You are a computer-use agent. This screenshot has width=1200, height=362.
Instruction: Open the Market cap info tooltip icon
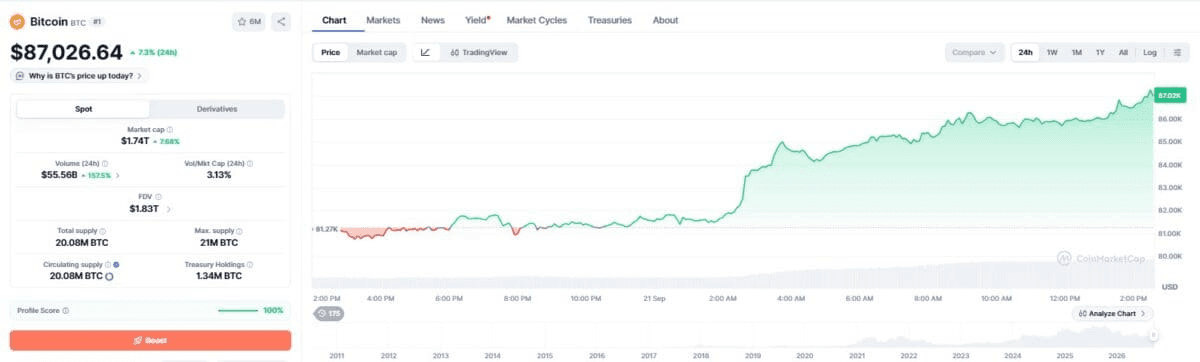pyautogui.click(x=170, y=130)
